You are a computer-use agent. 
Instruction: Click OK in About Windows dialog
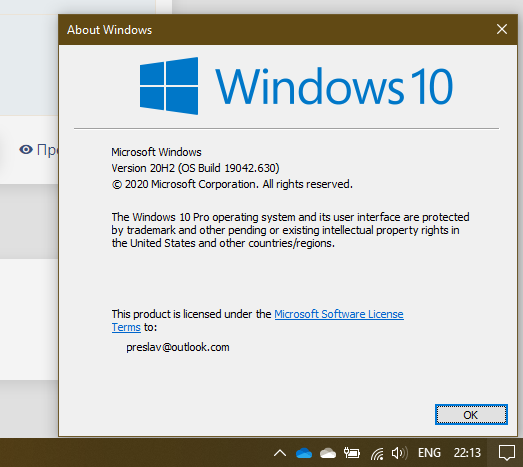[471, 415]
